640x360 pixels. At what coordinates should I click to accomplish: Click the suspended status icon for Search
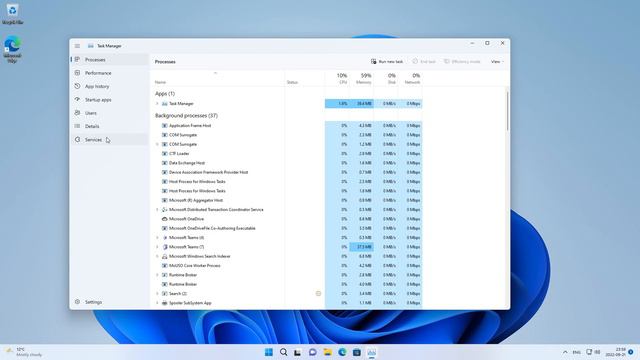[318, 293]
